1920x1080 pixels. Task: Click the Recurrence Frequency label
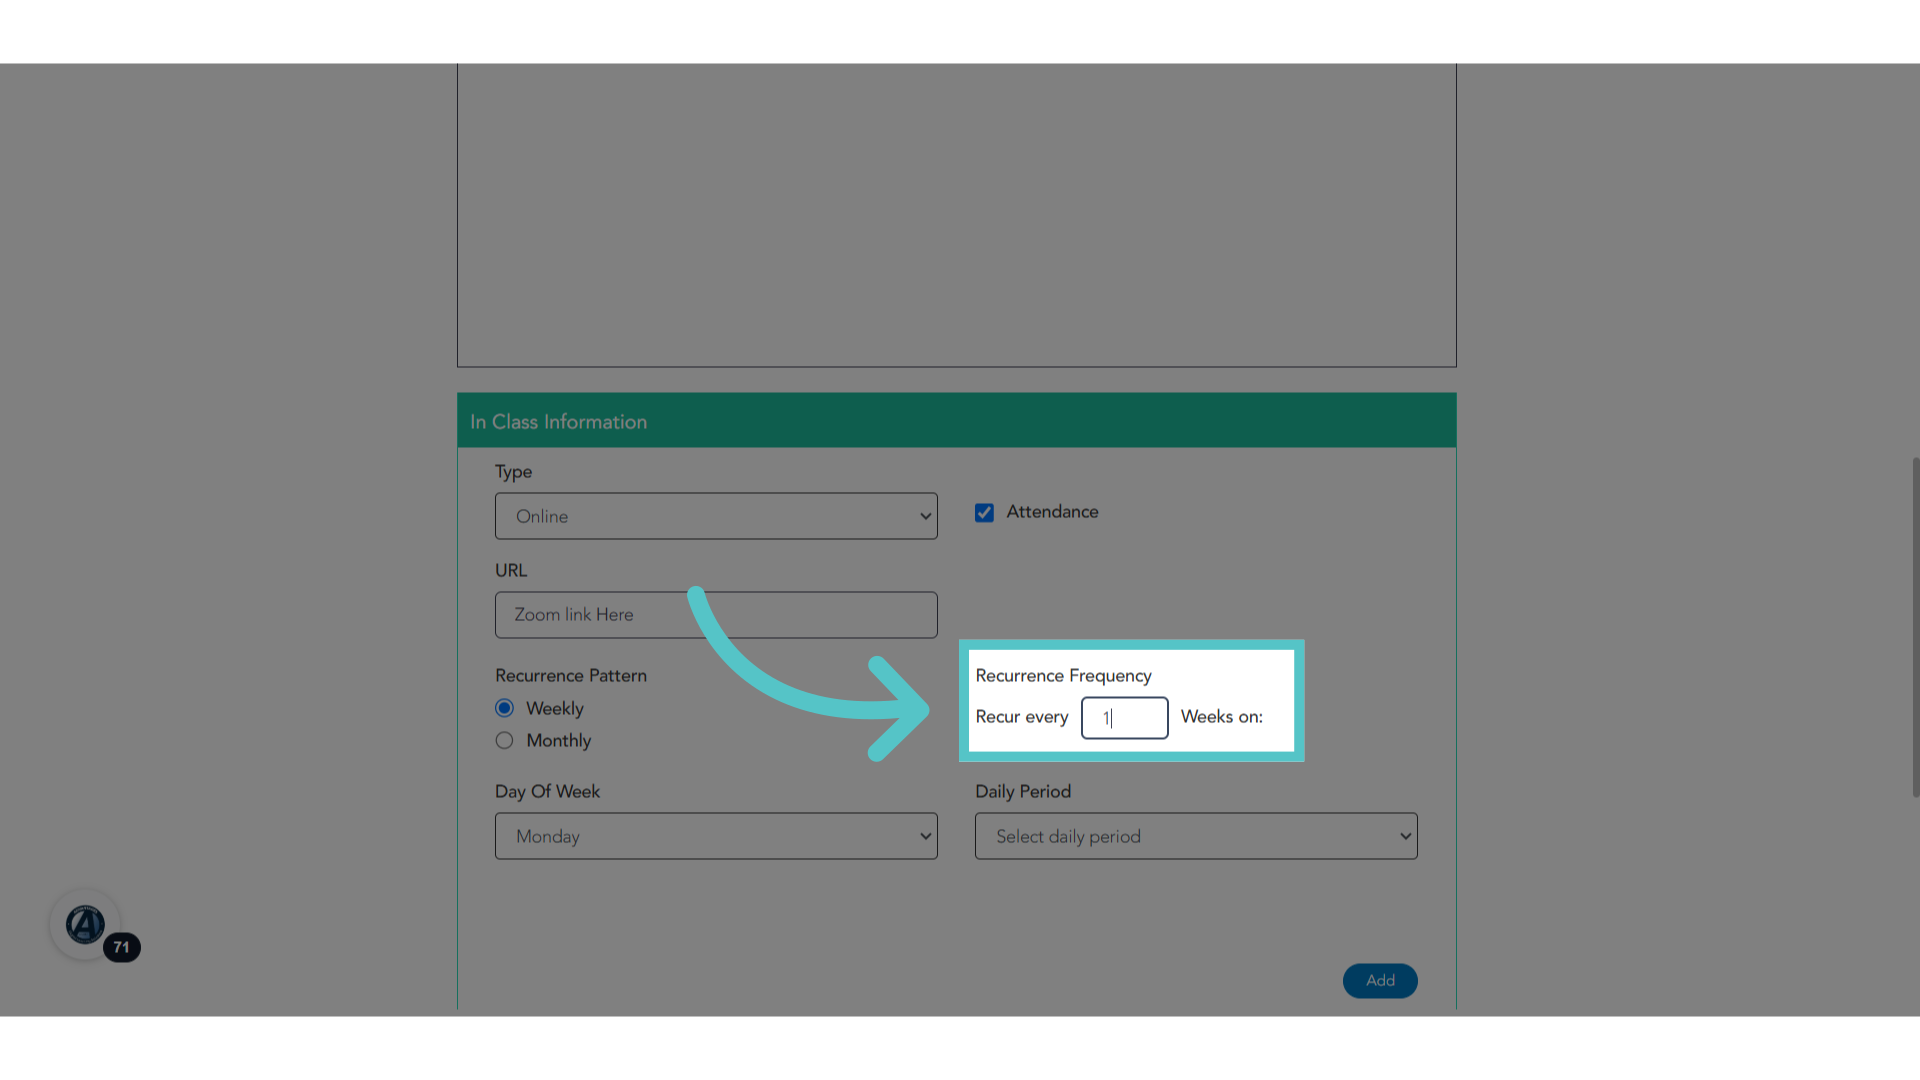point(1064,676)
